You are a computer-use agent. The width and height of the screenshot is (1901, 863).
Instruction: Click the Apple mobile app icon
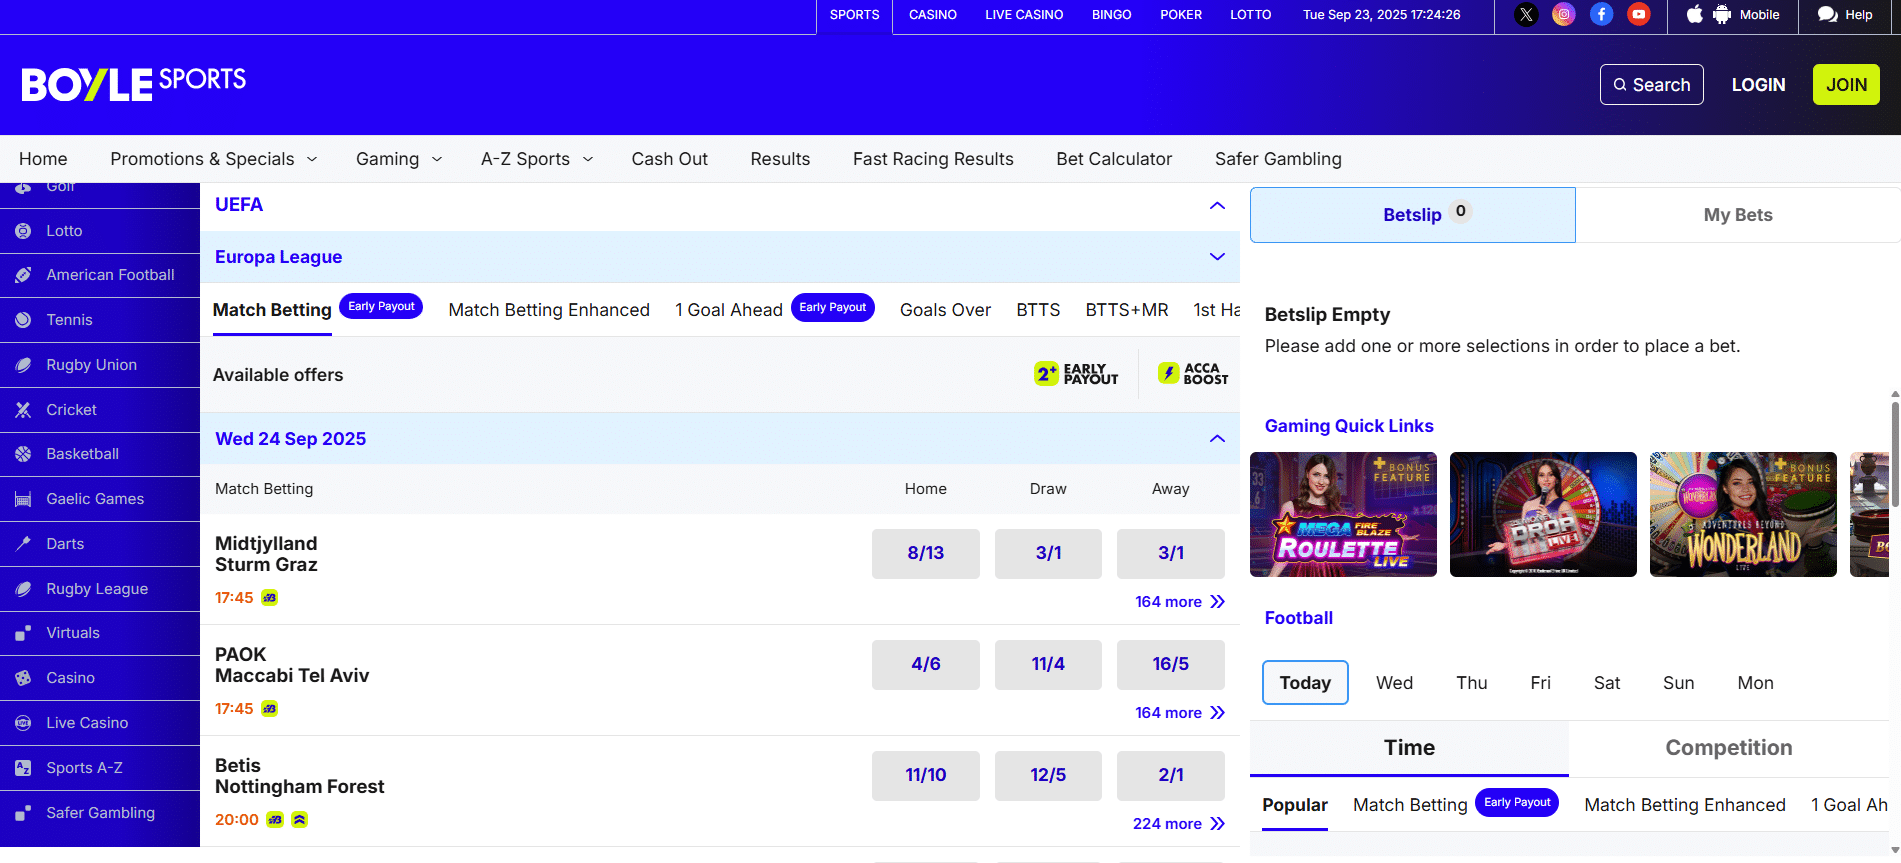tap(1695, 14)
